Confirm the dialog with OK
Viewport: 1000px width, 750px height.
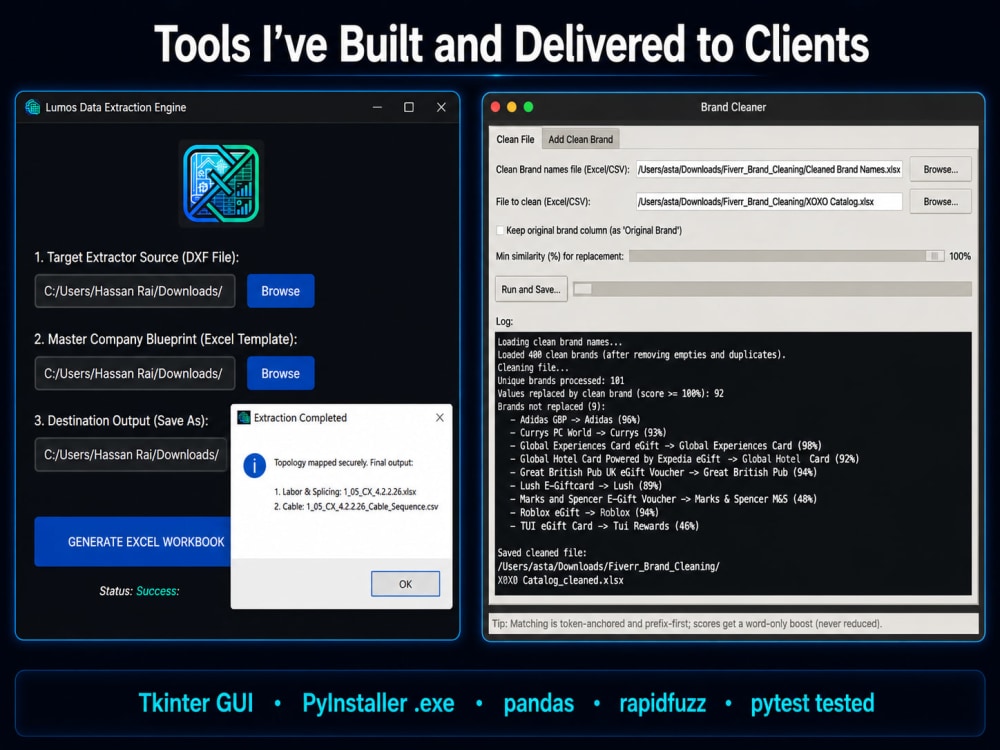pyautogui.click(x=406, y=584)
